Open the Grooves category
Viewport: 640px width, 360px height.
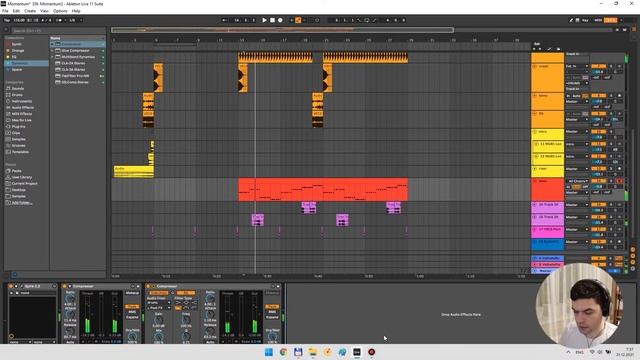click(18, 146)
